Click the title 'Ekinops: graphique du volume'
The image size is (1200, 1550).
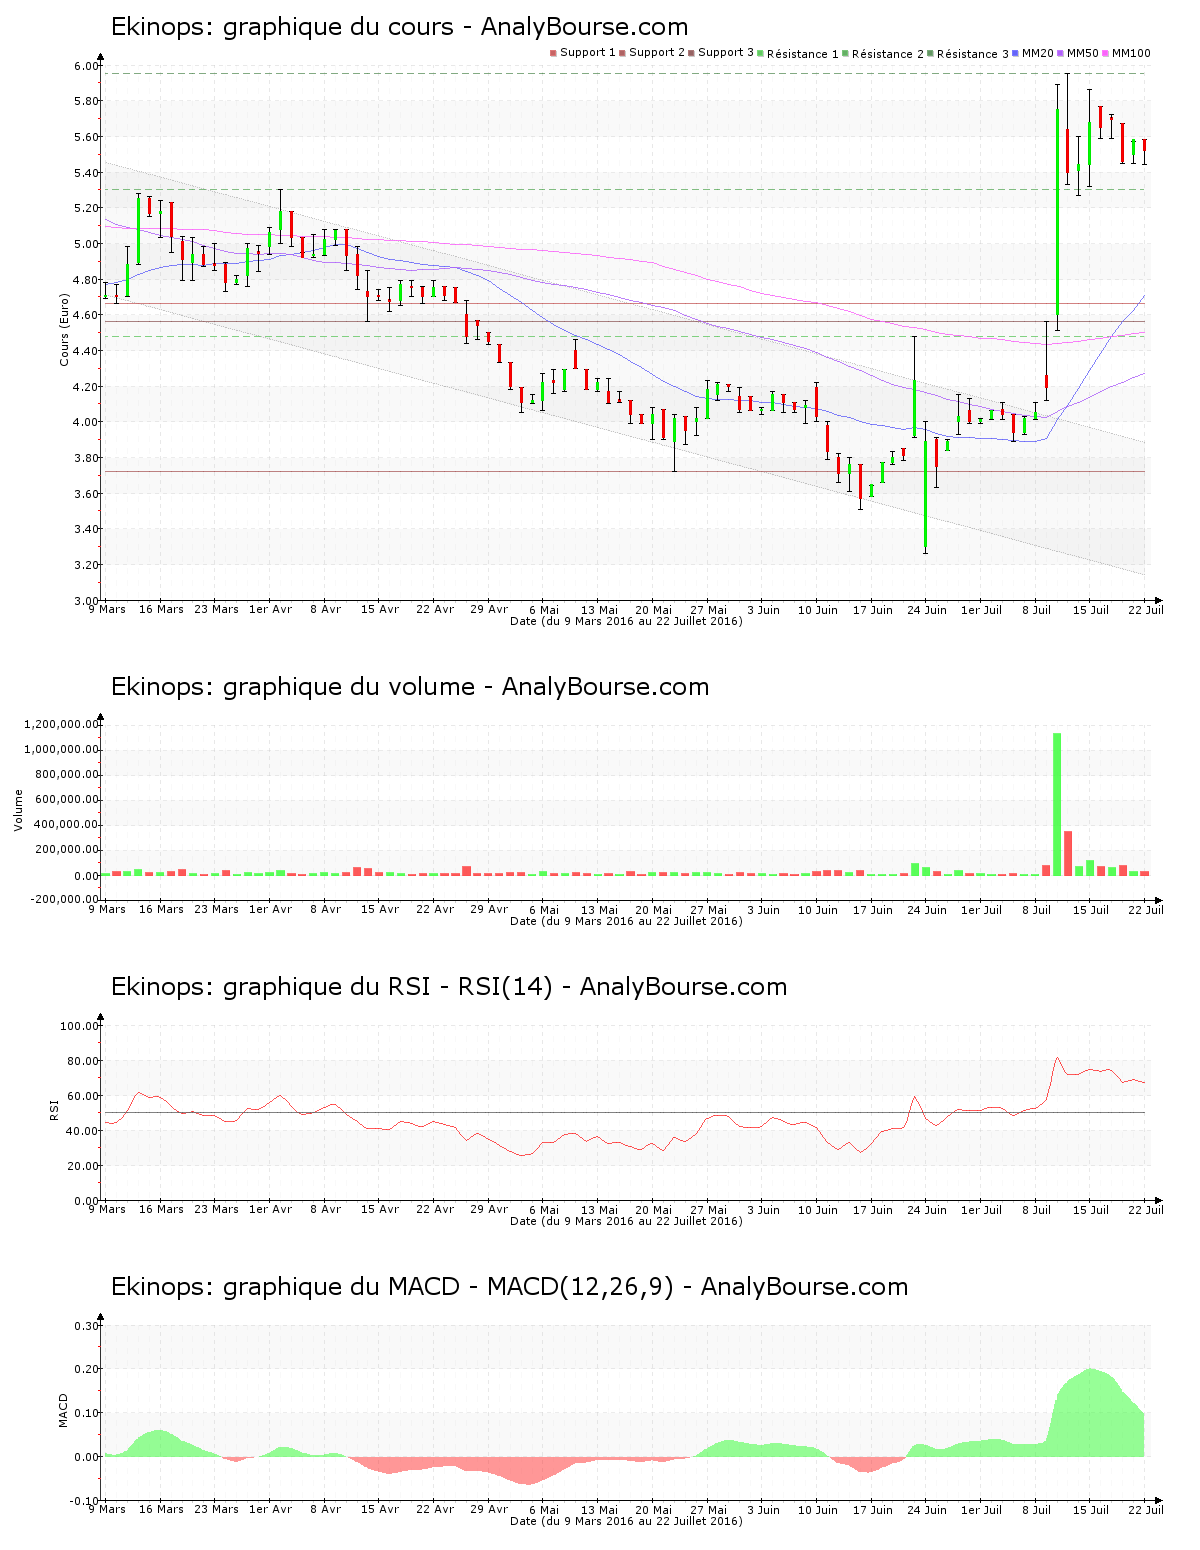pyautogui.click(x=292, y=687)
